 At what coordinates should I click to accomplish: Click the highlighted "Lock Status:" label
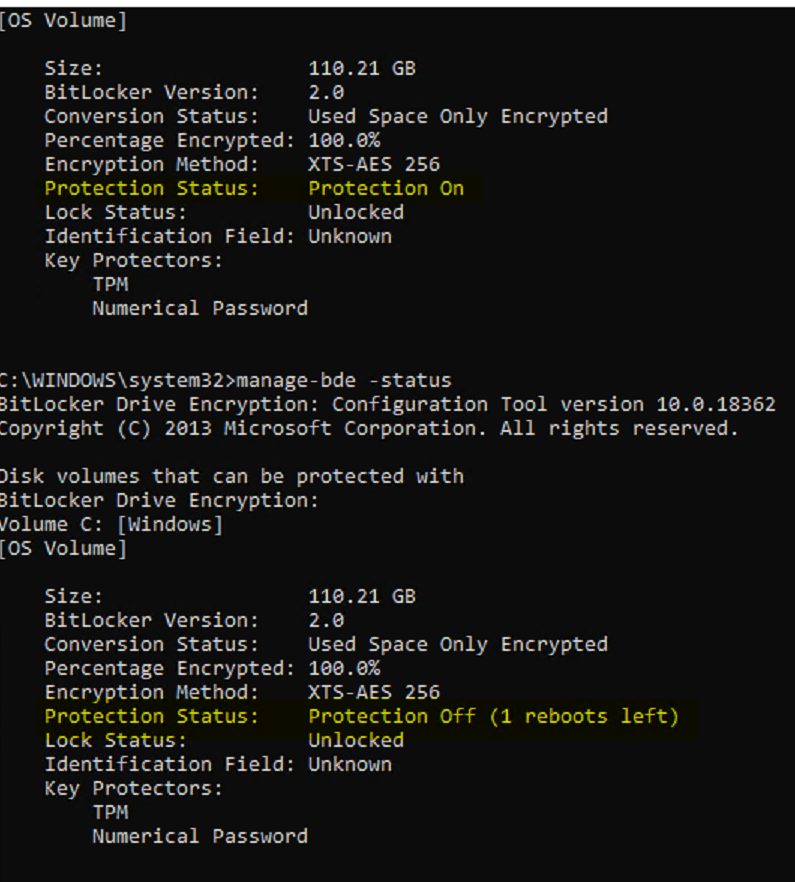[x=115, y=740]
